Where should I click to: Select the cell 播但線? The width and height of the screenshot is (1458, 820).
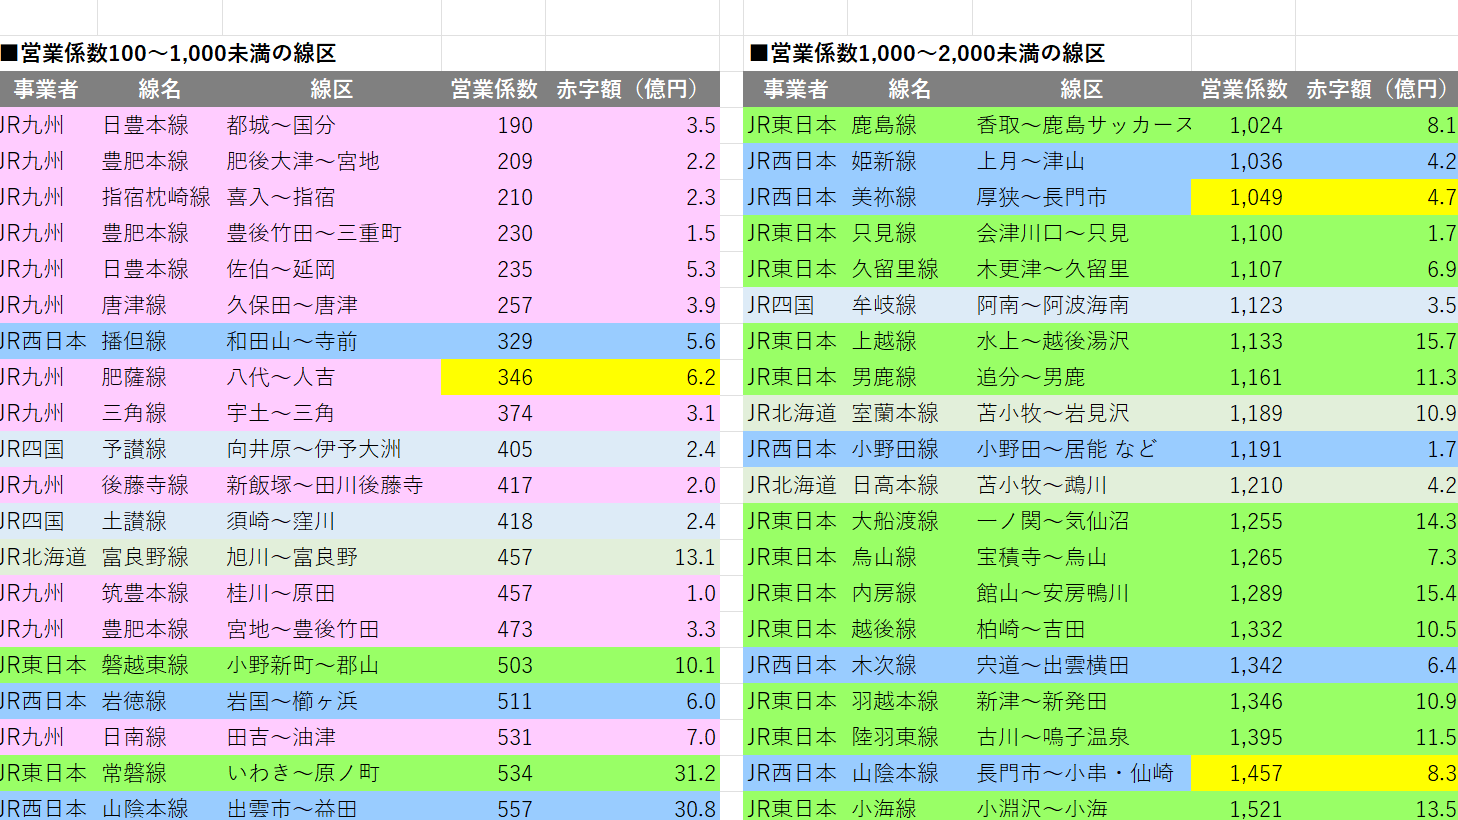[x=160, y=341]
